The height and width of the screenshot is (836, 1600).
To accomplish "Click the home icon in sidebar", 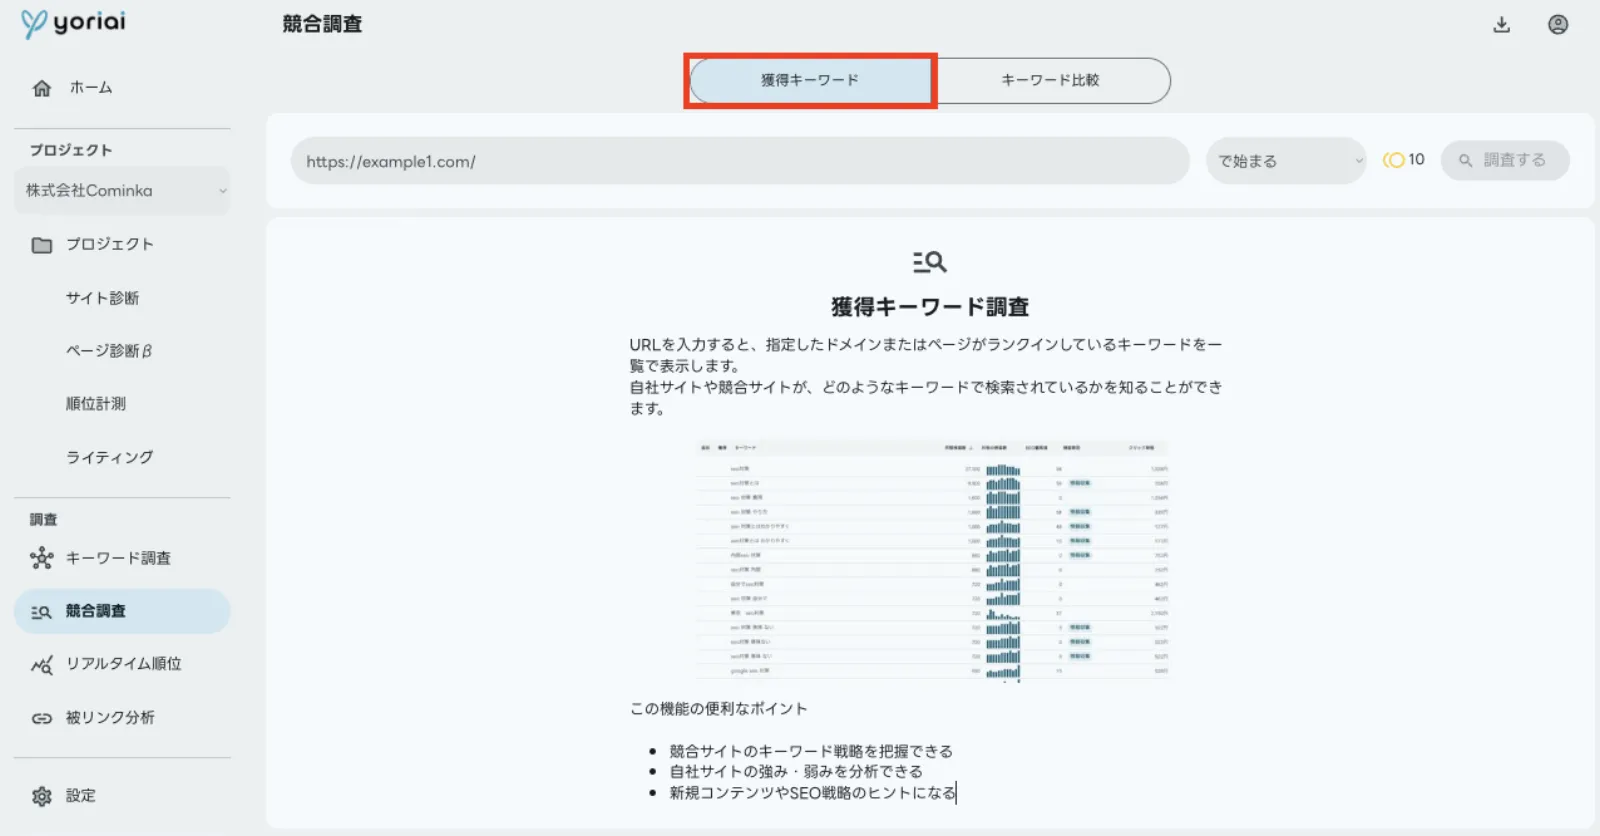I will click(x=42, y=88).
